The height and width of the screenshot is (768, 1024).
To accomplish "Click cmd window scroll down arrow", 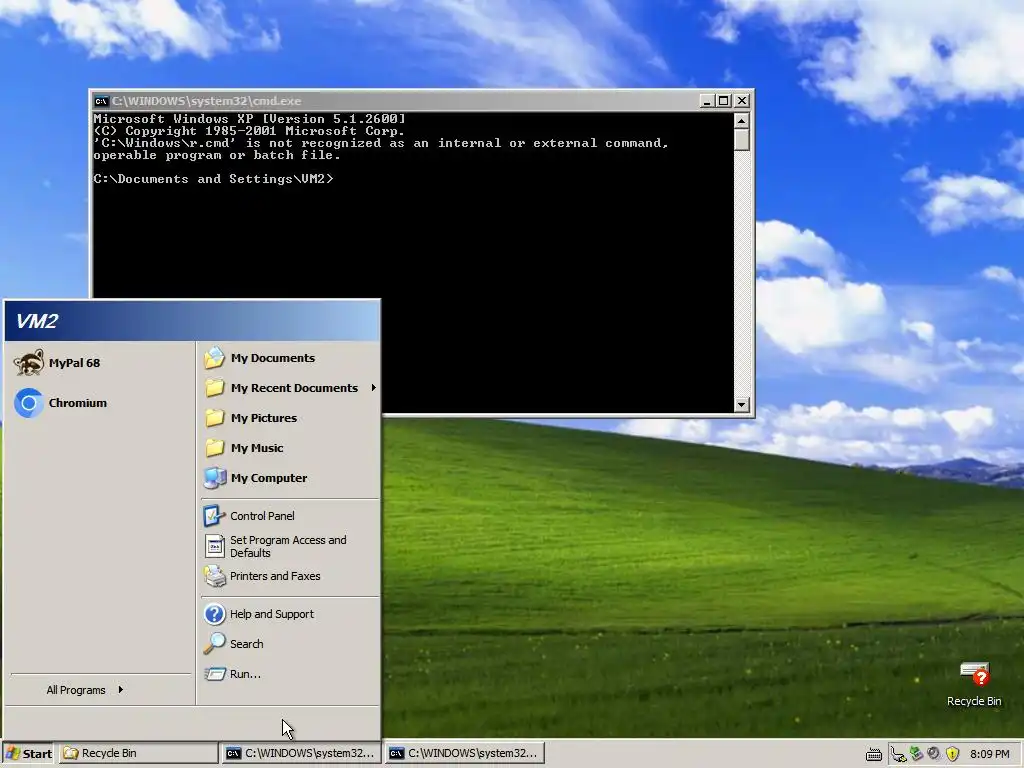I will click(741, 405).
